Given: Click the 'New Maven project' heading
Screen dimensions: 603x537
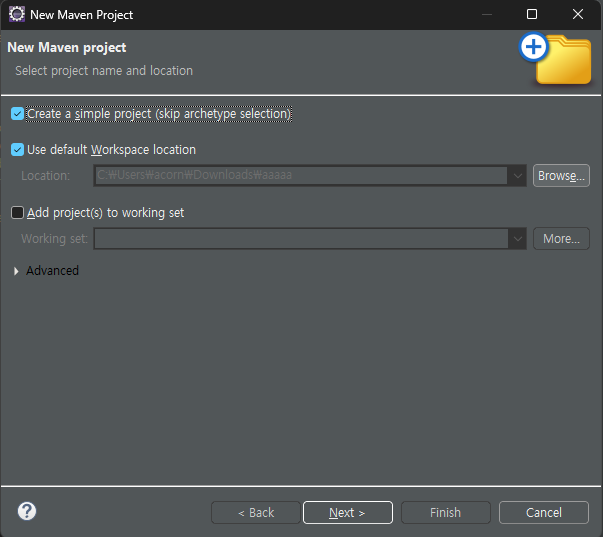Looking at the screenshot, I should [67, 47].
